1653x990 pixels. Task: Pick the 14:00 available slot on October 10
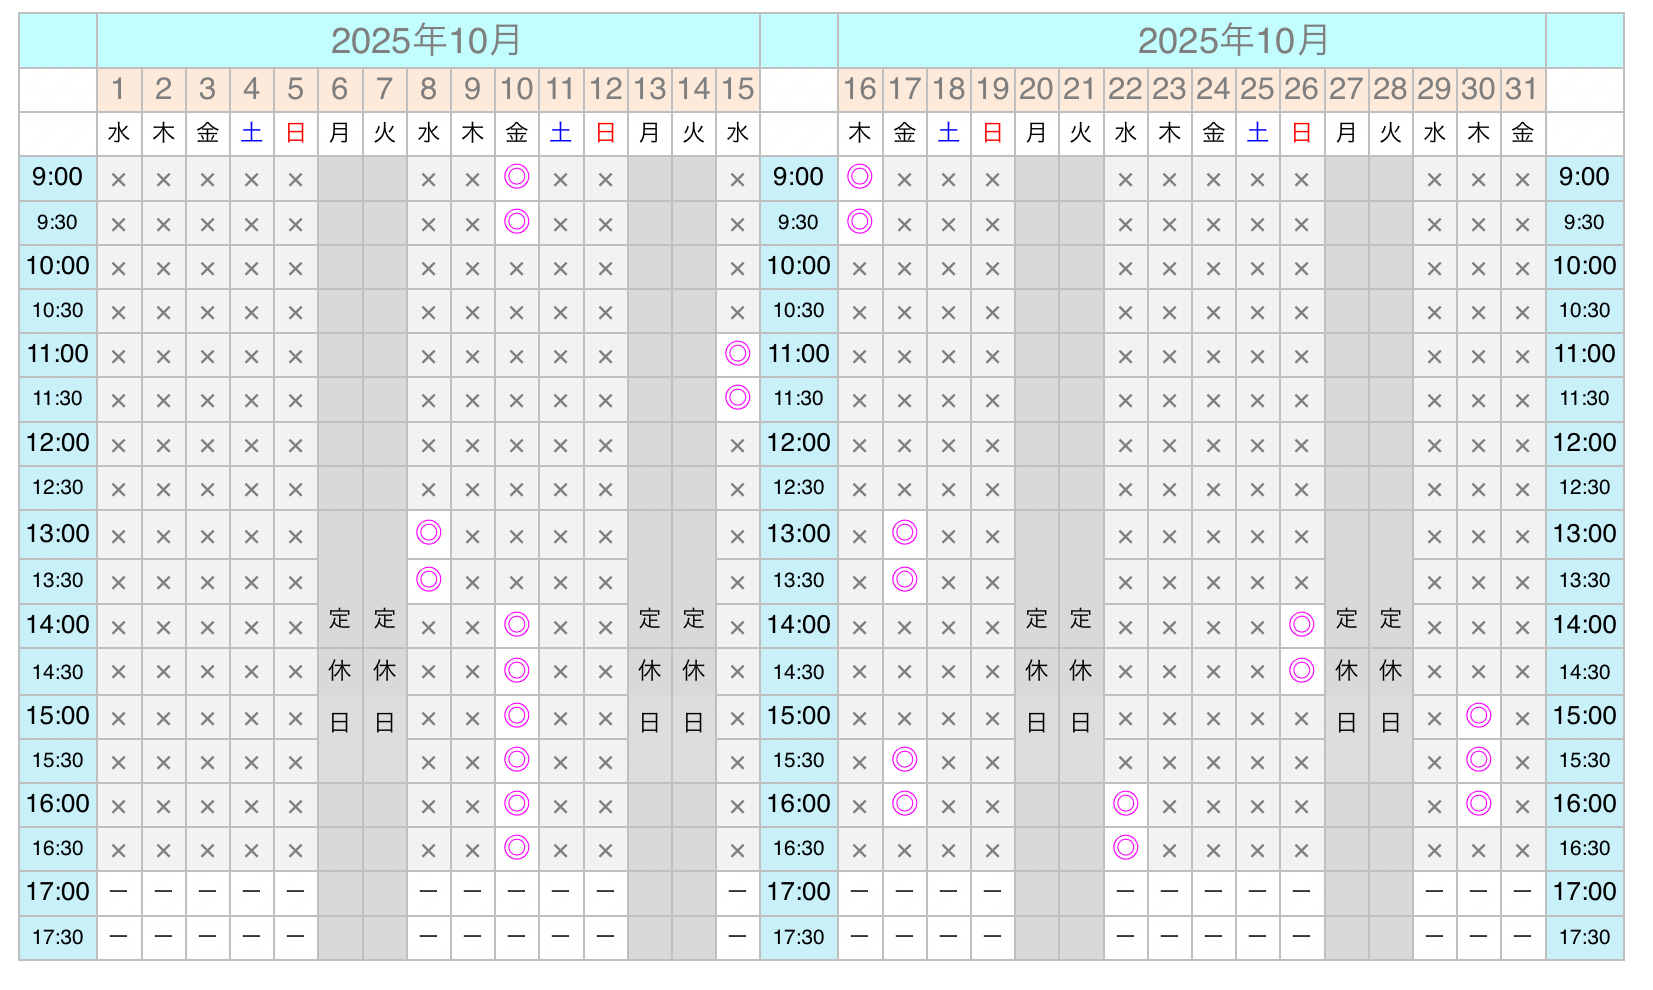coord(516,625)
